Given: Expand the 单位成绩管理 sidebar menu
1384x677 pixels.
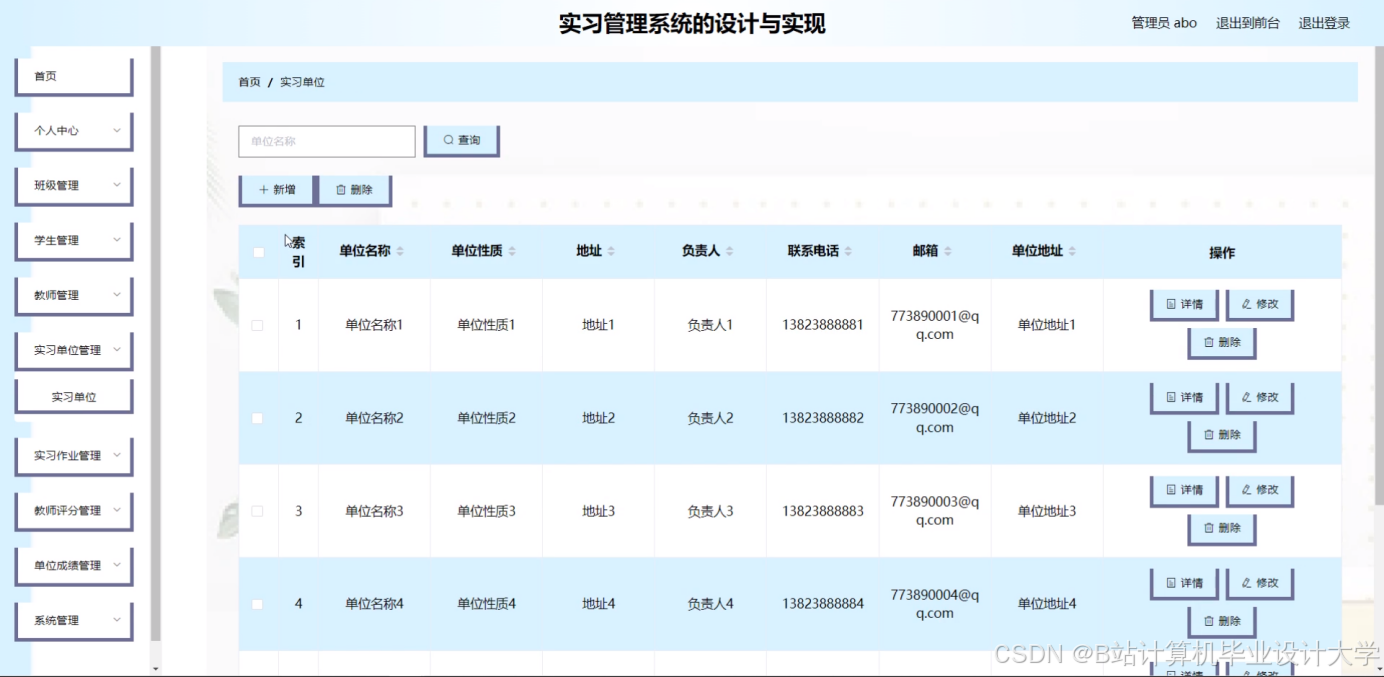Looking at the screenshot, I should [74, 566].
